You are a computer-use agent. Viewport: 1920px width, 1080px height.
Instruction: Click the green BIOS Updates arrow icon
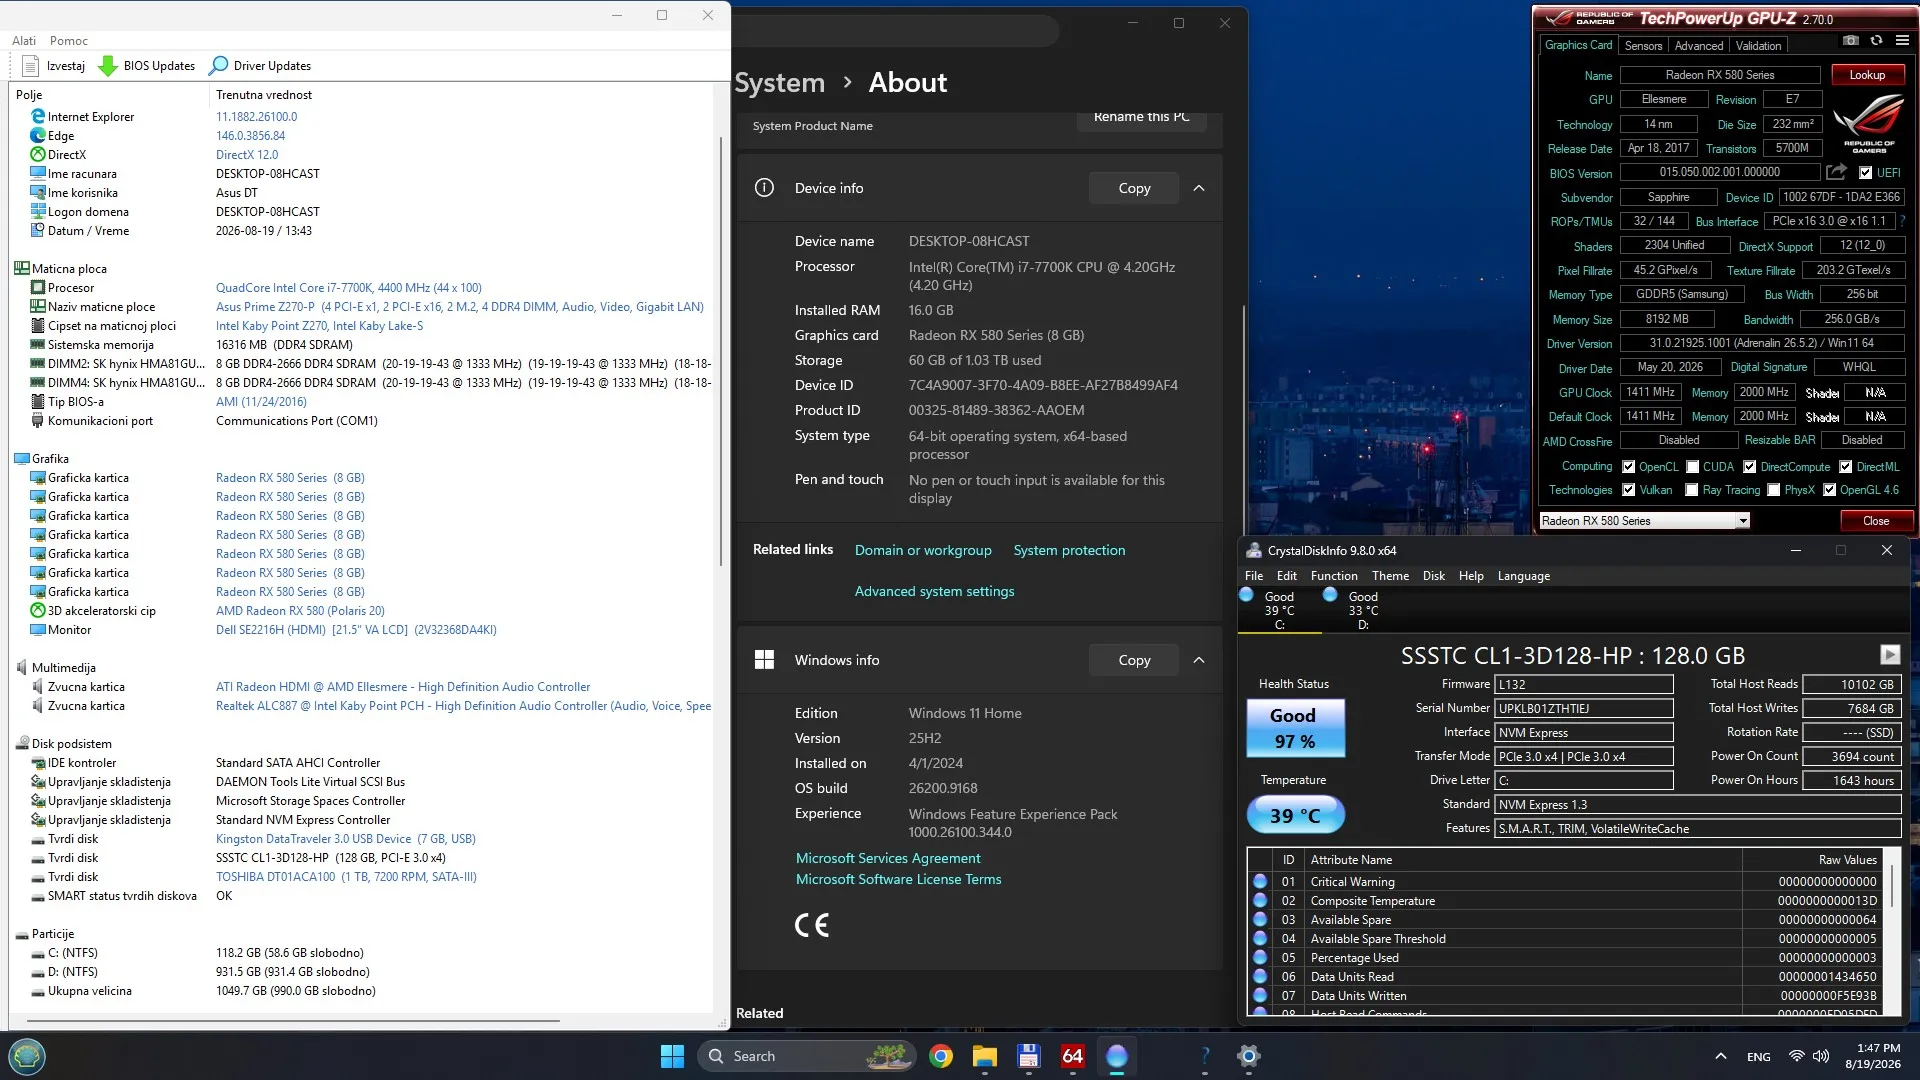[108, 66]
